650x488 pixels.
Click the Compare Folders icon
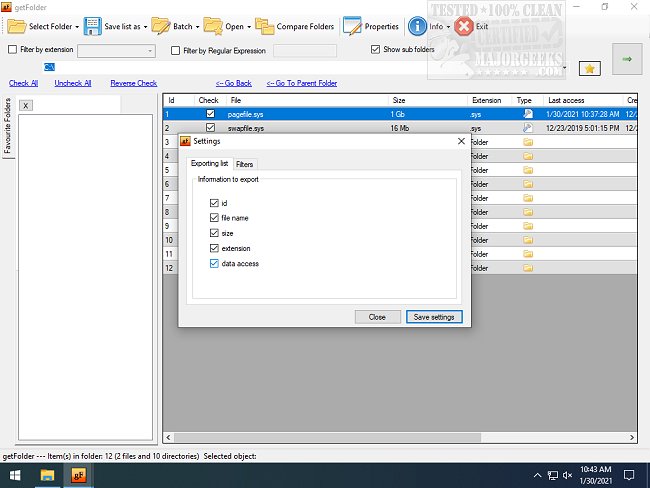click(x=264, y=26)
